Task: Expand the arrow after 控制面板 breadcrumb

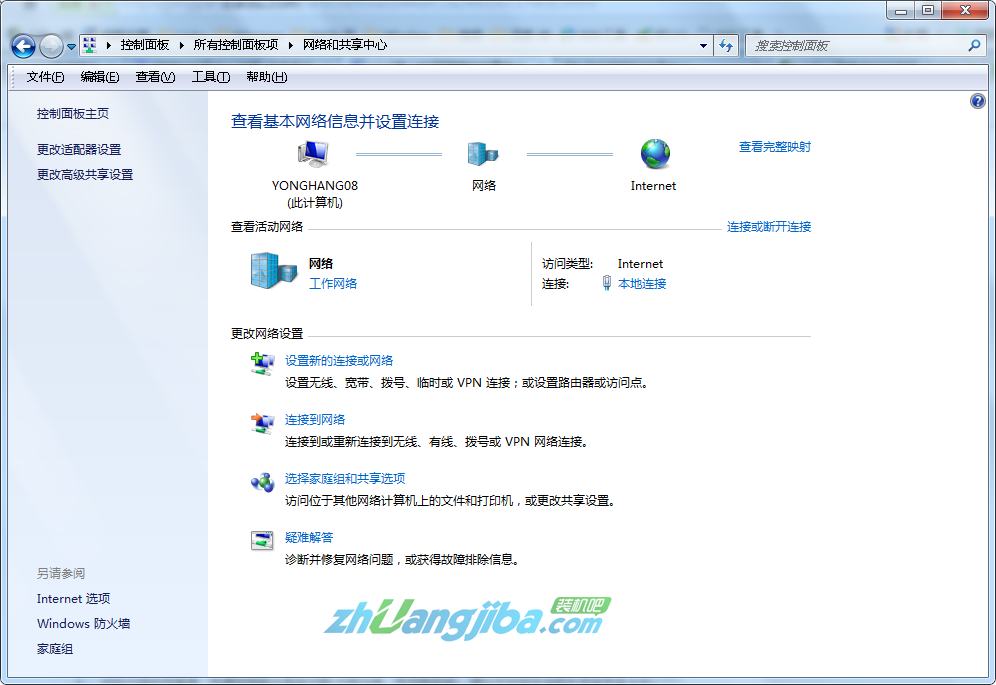Action: tap(179, 45)
